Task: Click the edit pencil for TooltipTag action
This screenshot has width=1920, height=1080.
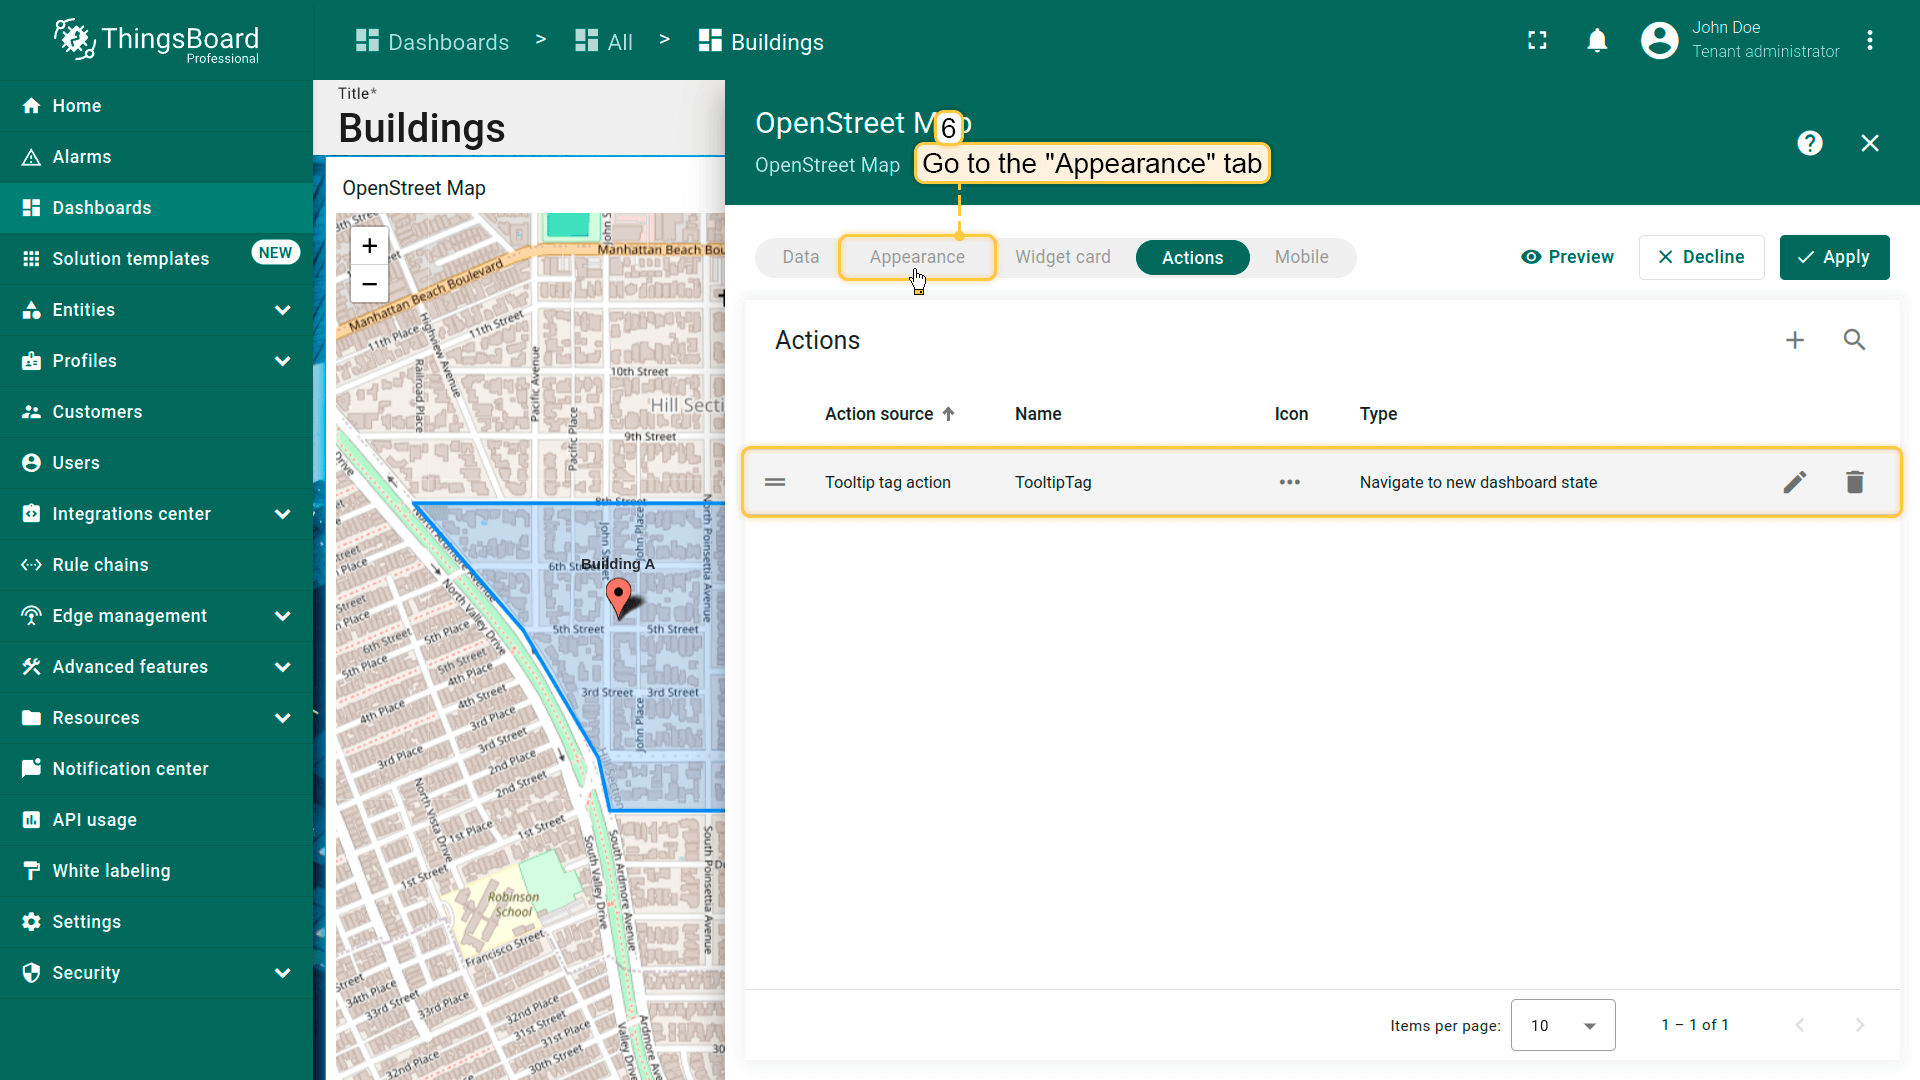Action: pos(1795,482)
